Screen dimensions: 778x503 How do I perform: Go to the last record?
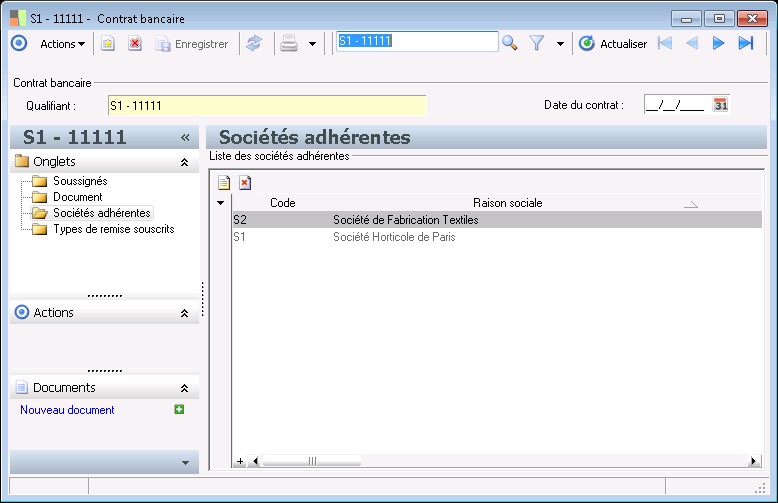pyautogui.click(x=746, y=43)
